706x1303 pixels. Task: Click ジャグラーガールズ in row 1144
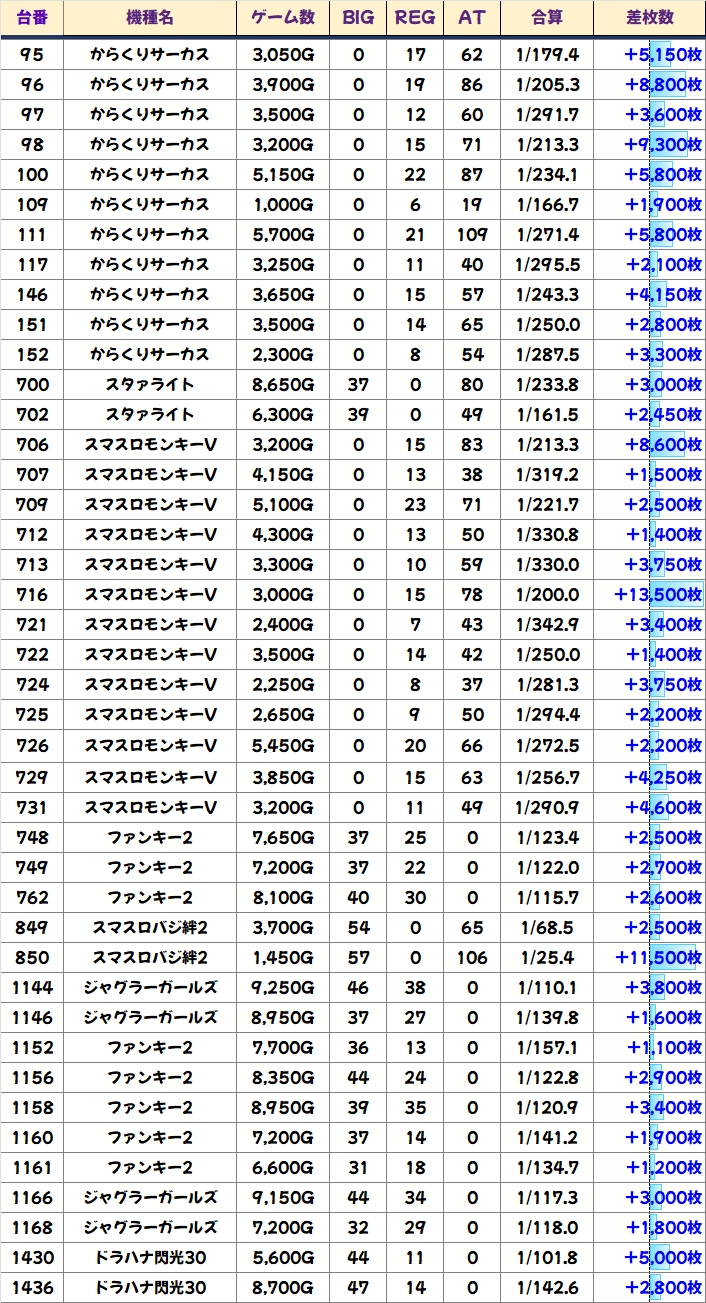pos(150,987)
